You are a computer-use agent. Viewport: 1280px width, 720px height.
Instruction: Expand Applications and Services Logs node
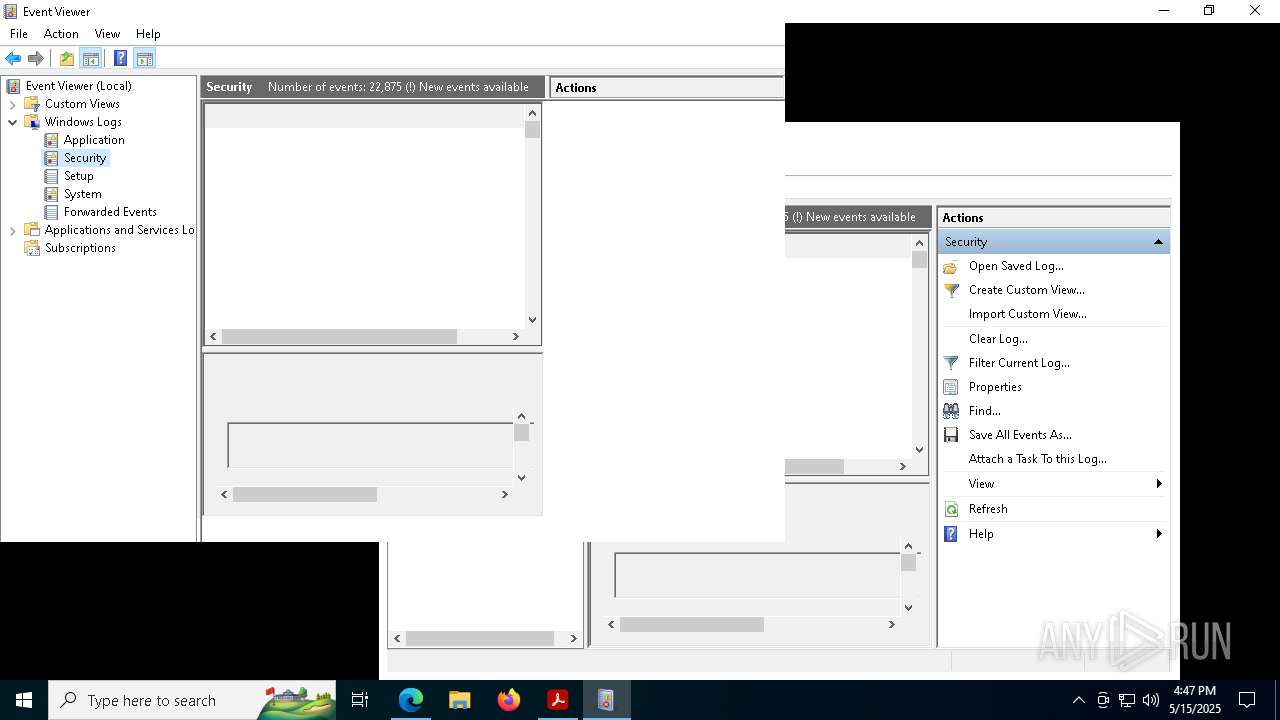[x=13, y=230]
